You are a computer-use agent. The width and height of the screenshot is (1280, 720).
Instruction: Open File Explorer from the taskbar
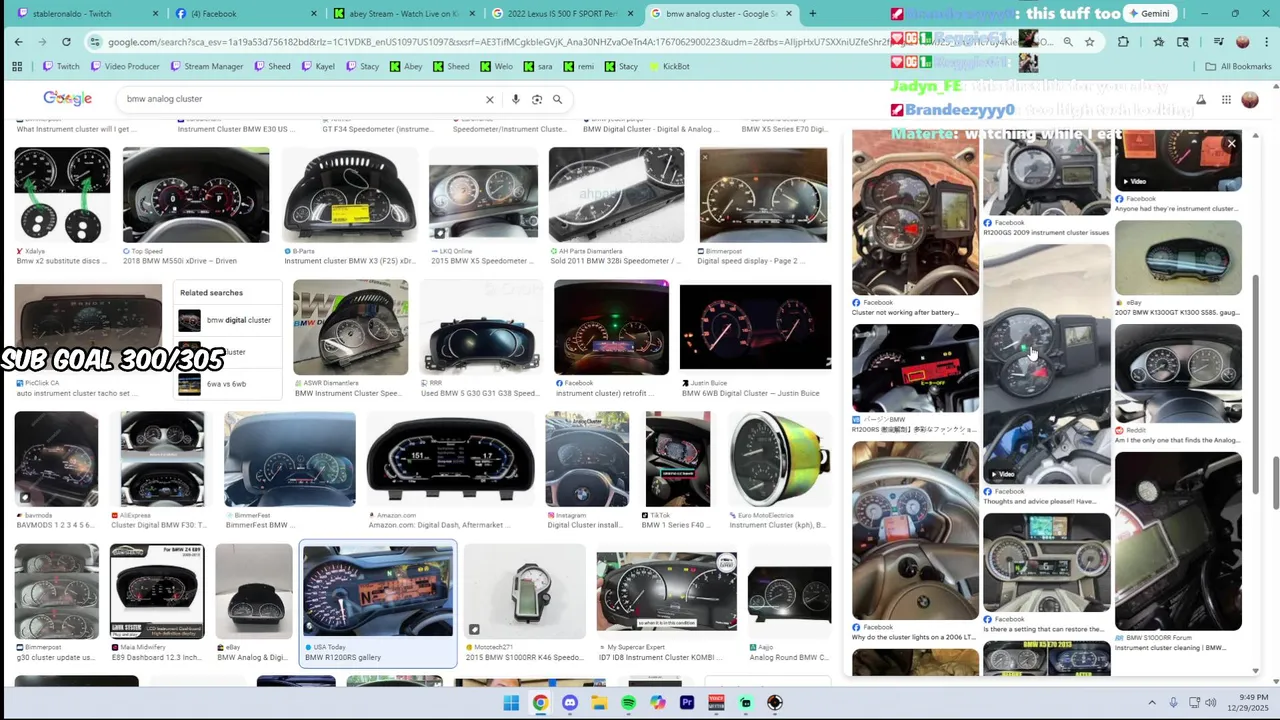coord(599,703)
